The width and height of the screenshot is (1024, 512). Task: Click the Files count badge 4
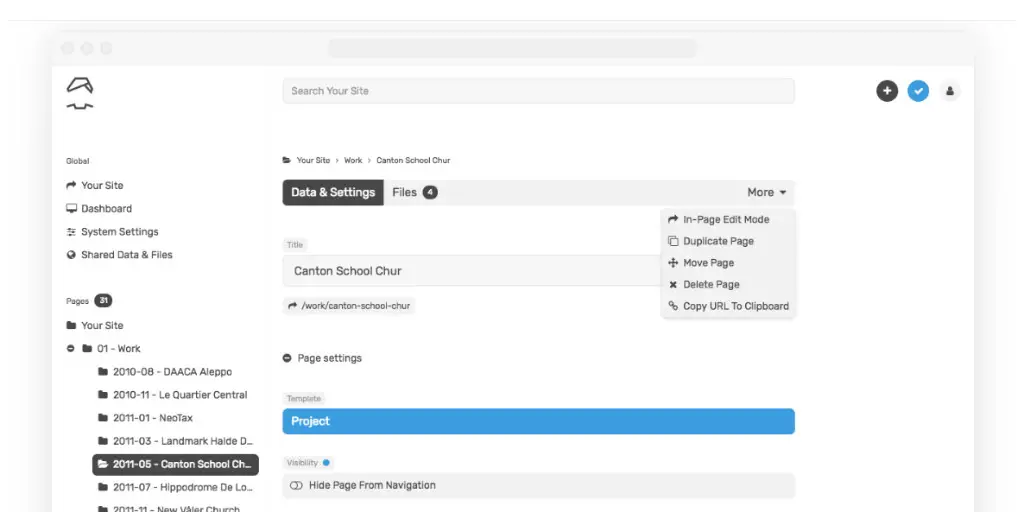pos(430,193)
